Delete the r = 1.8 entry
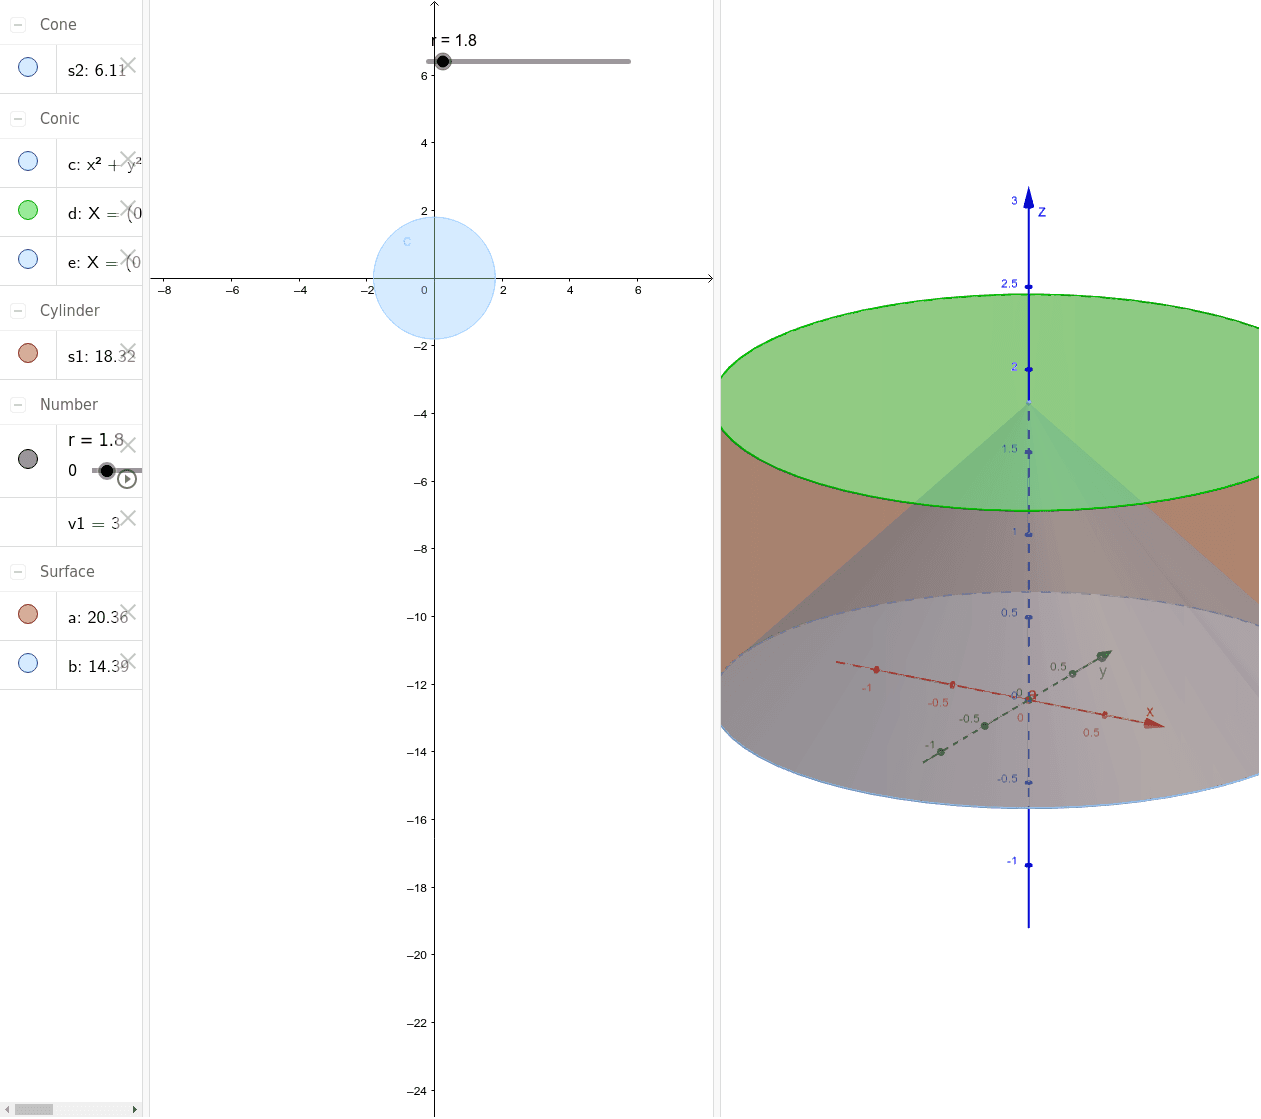 coord(128,445)
